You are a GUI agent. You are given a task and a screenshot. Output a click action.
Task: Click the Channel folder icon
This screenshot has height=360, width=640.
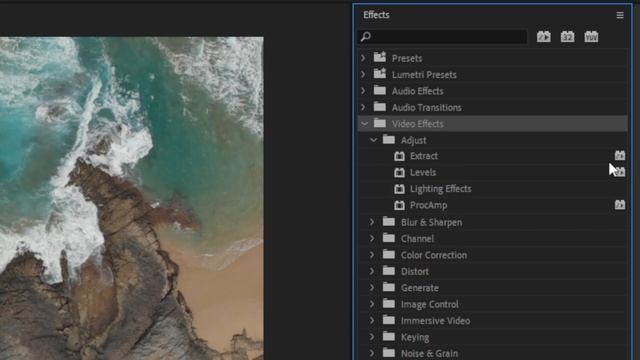click(389, 238)
